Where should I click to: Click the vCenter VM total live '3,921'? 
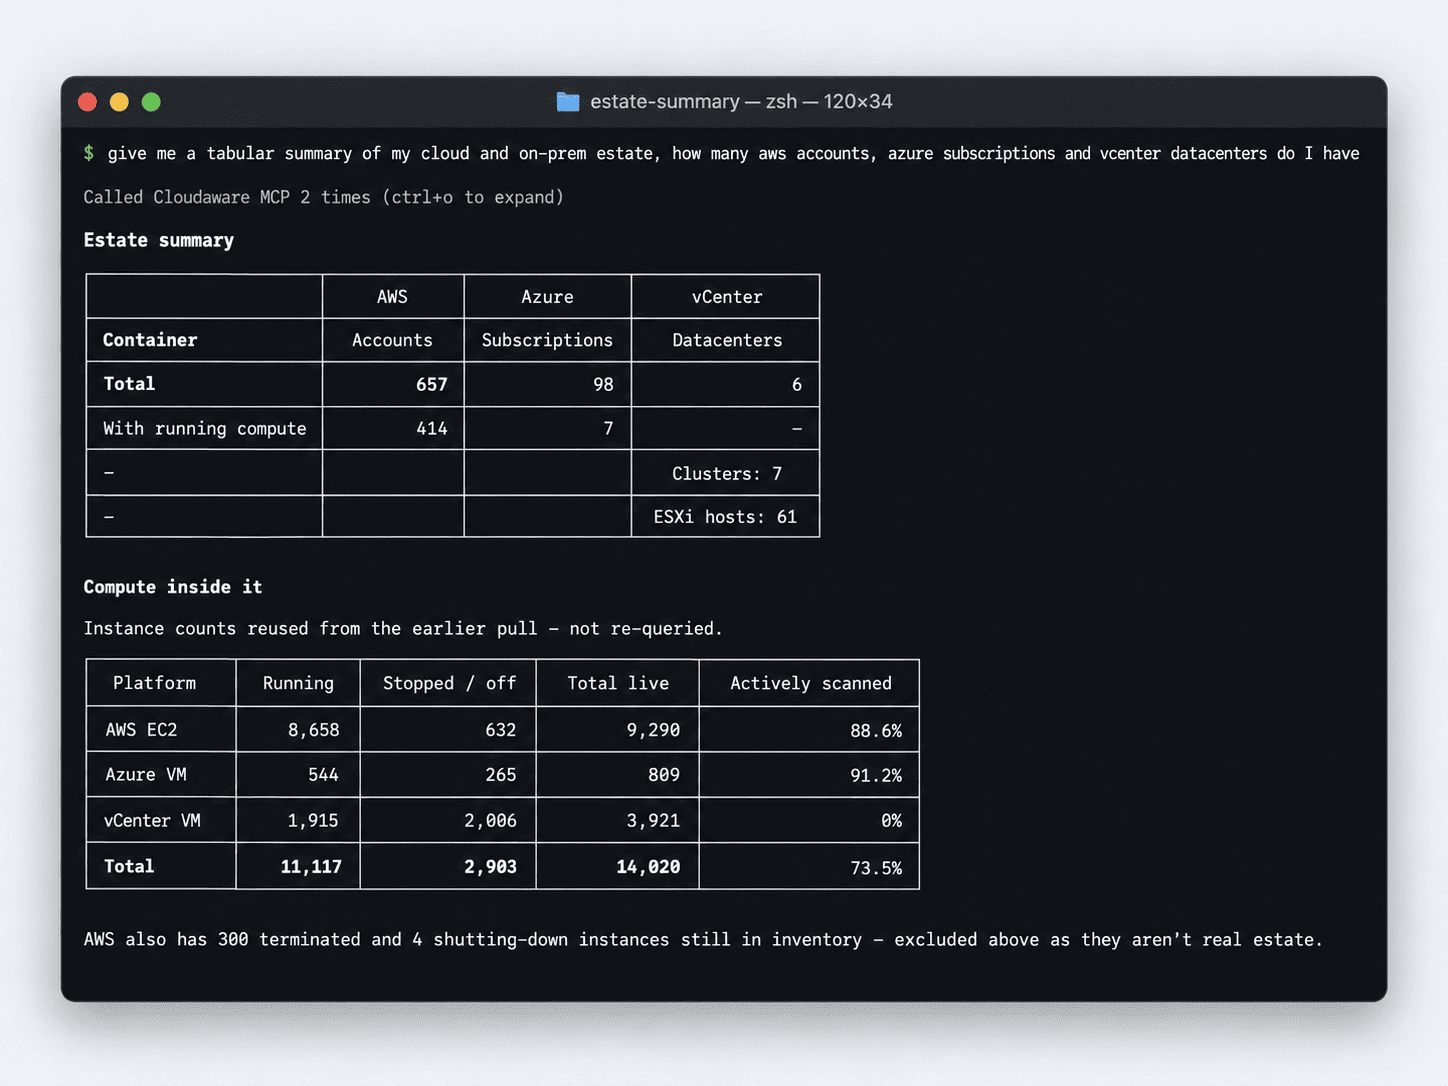653,821
